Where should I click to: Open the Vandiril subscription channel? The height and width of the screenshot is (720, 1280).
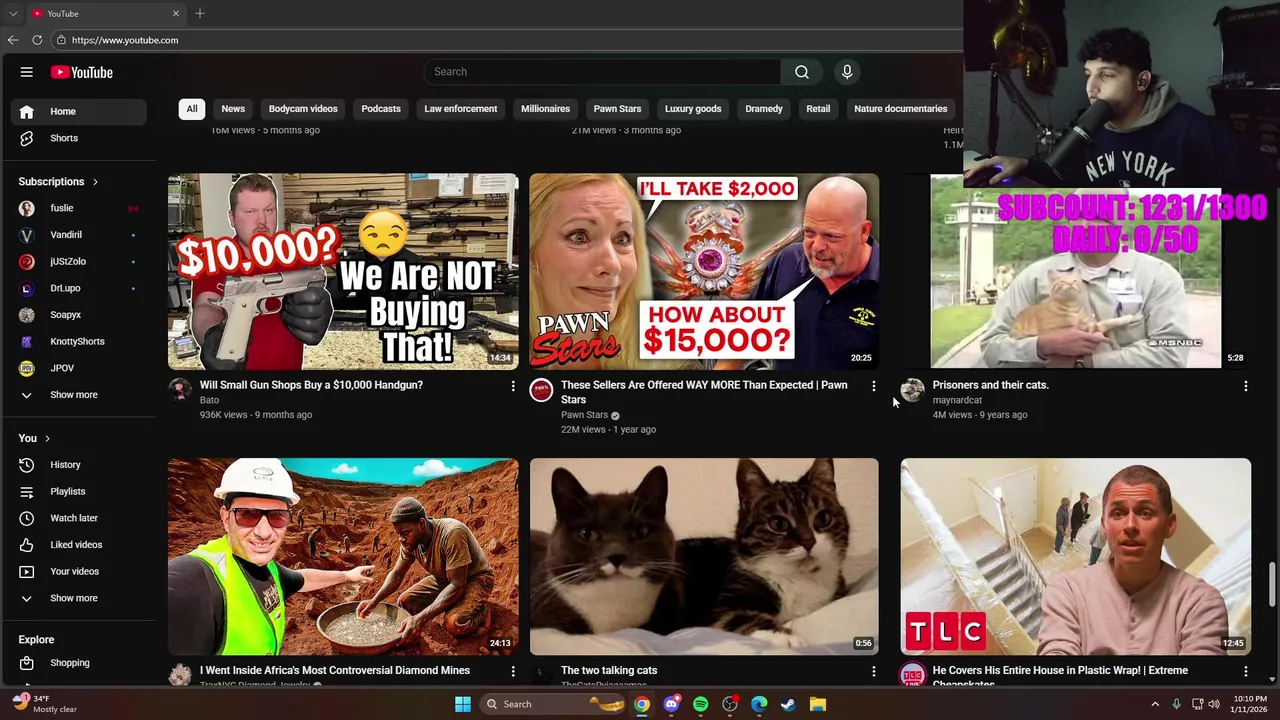pyautogui.click(x=79, y=235)
